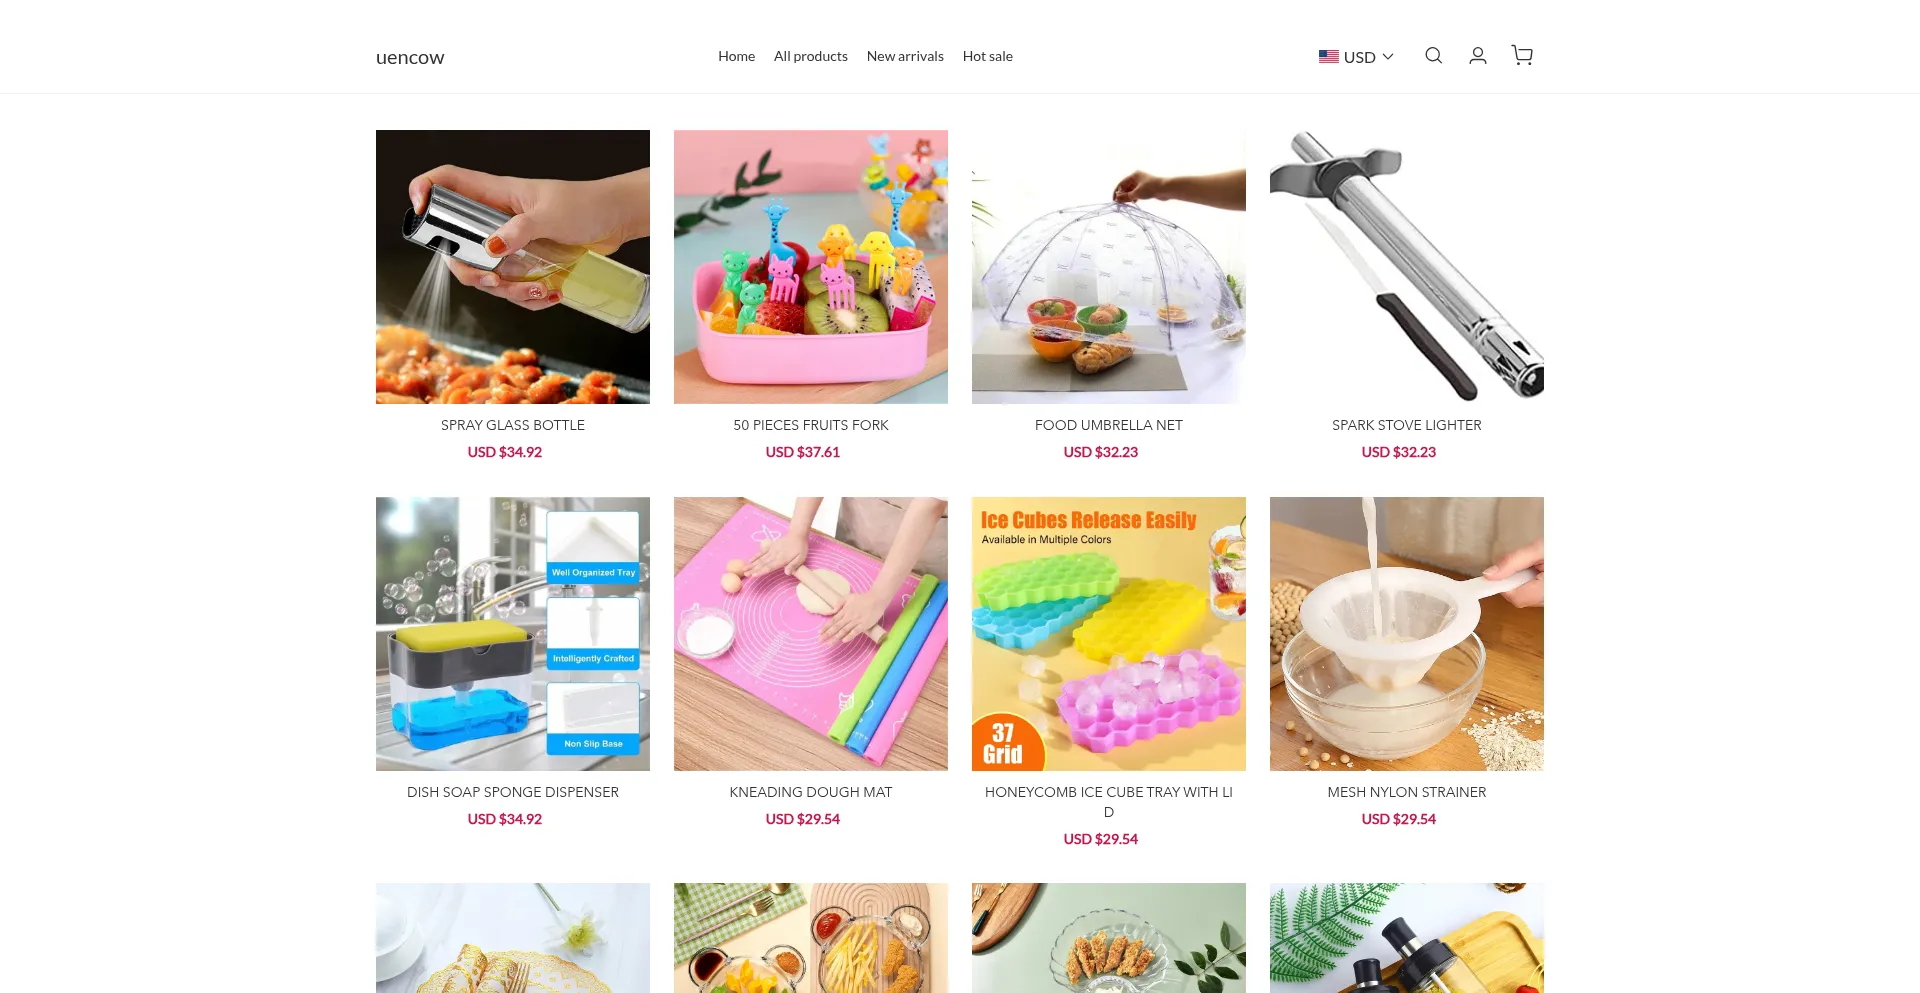Open the search magnifier icon
This screenshot has height=993, width=1920.
point(1433,56)
